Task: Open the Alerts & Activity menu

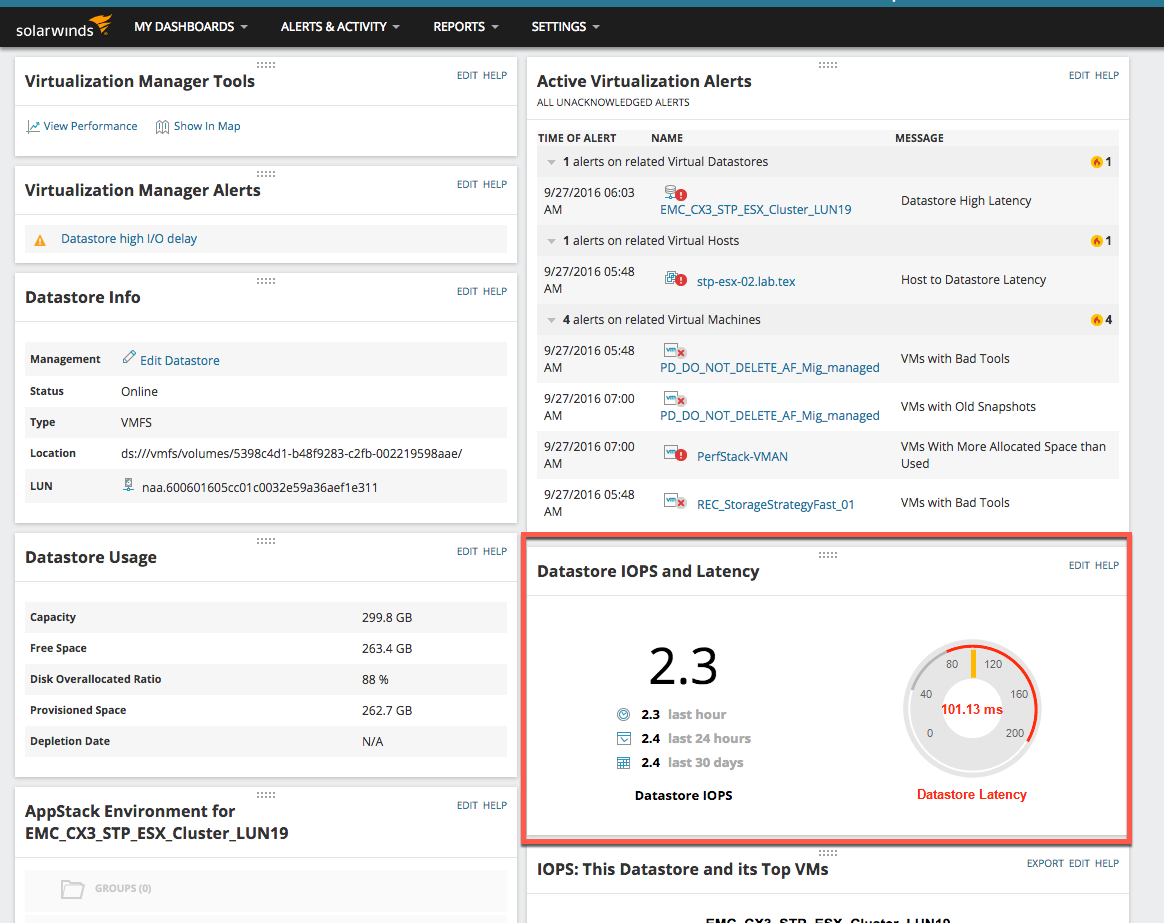Action: [x=340, y=27]
